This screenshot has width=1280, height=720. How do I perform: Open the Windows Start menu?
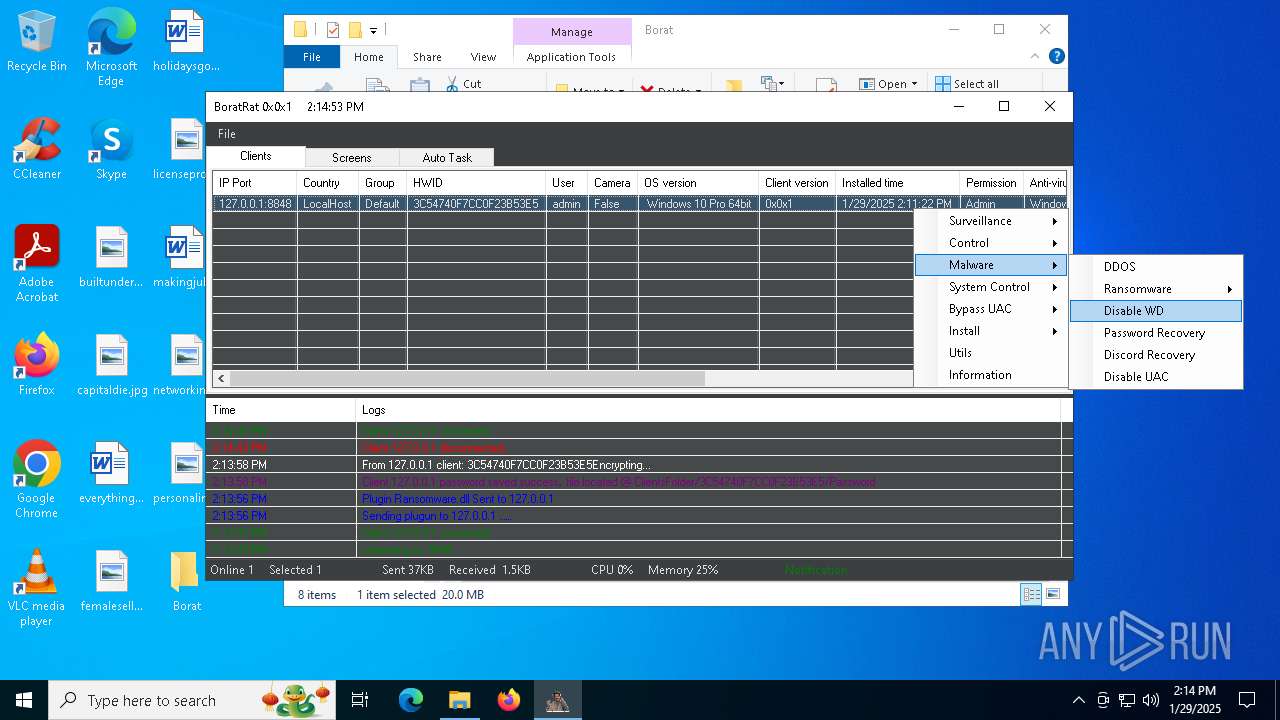tap(24, 700)
